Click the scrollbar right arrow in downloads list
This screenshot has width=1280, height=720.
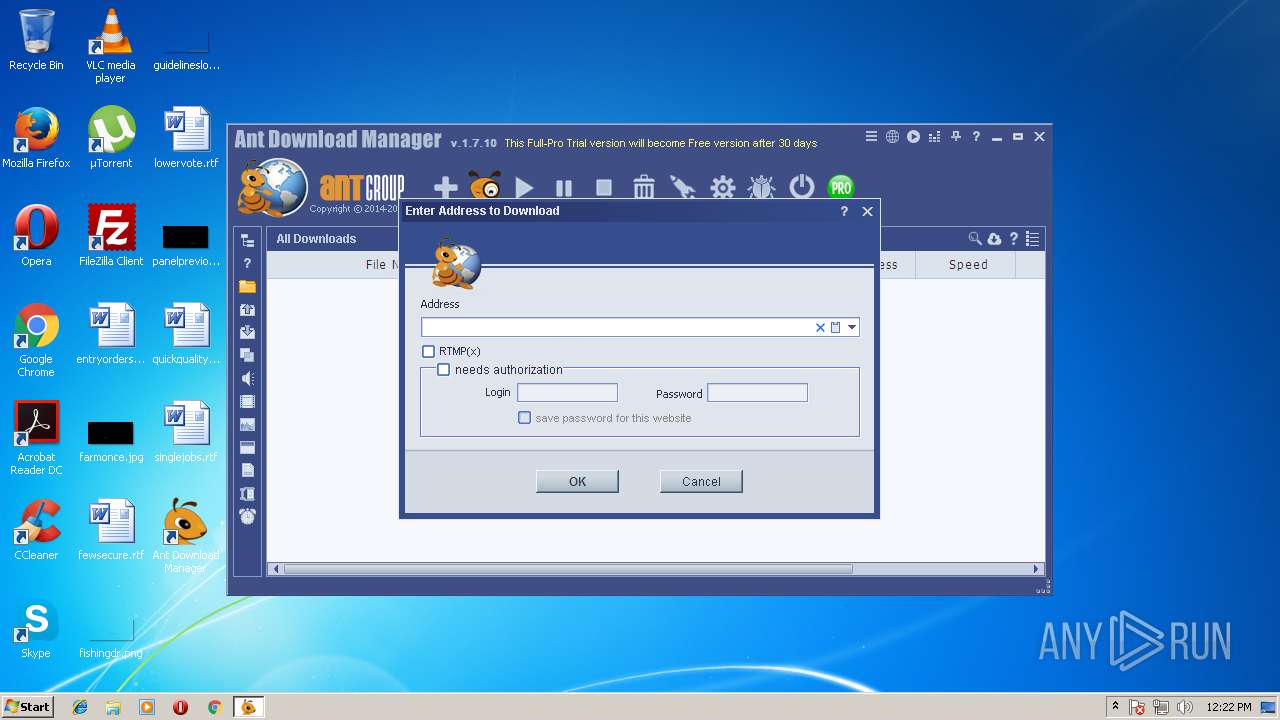[1037, 569]
